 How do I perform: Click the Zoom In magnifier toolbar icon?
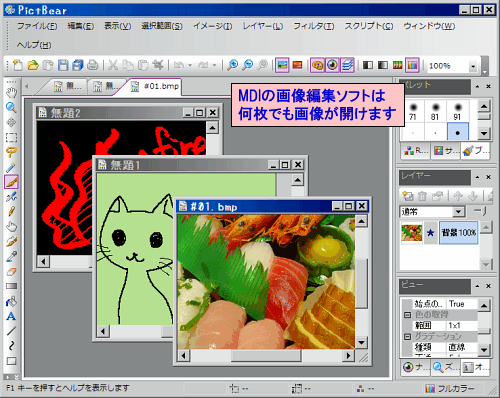coord(232,65)
